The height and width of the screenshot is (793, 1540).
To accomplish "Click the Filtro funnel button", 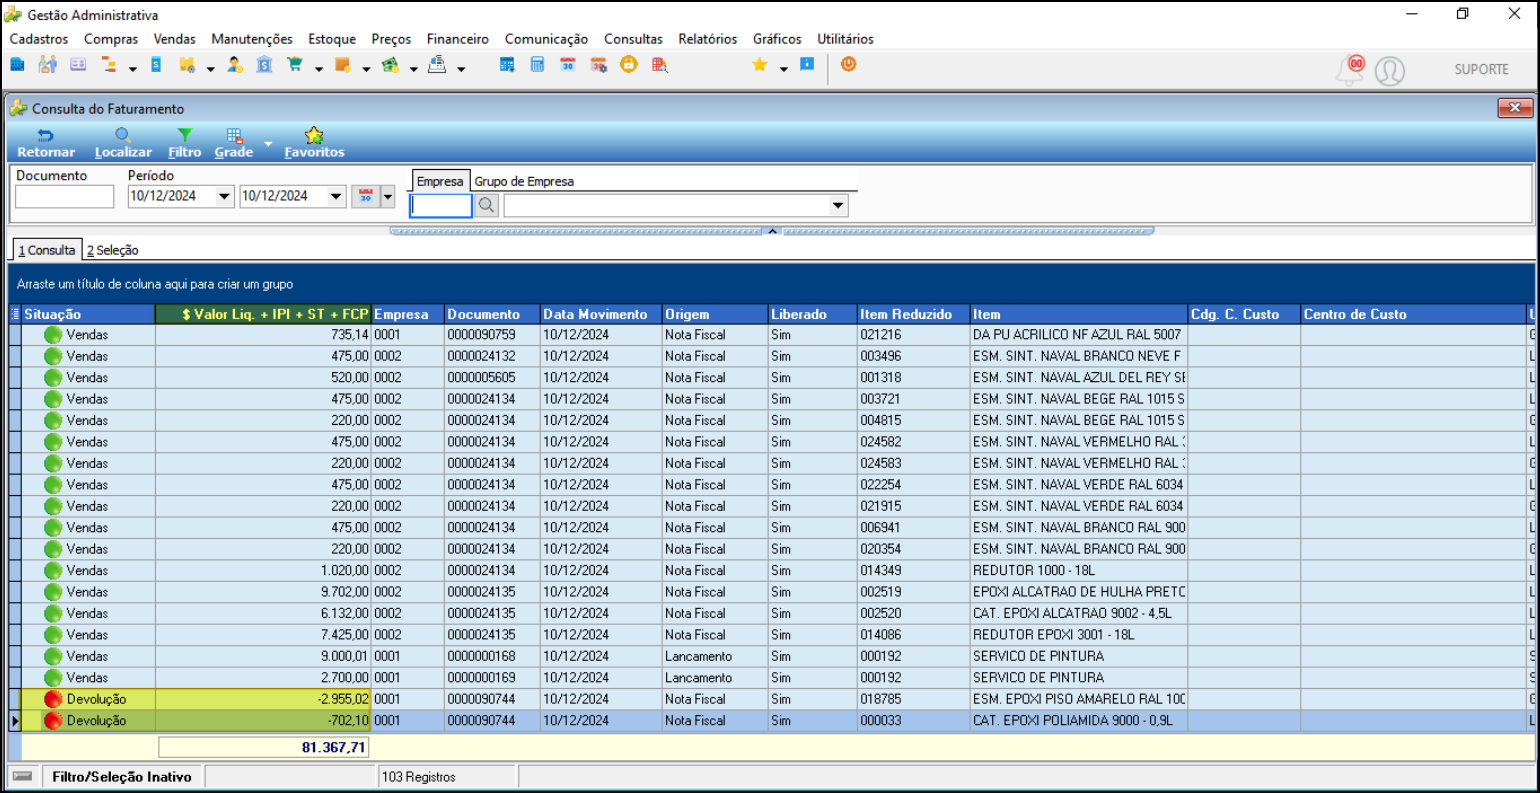I will click(184, 143).
